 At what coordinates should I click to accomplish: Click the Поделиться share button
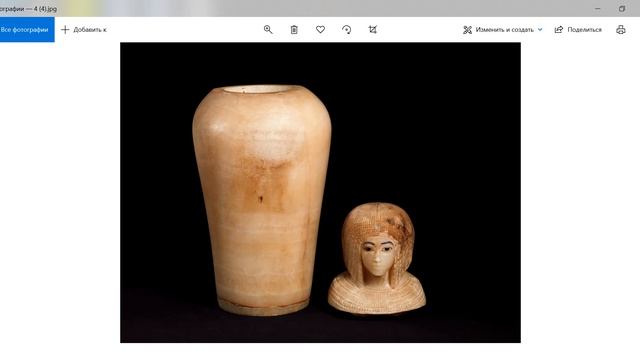(578, 29)
